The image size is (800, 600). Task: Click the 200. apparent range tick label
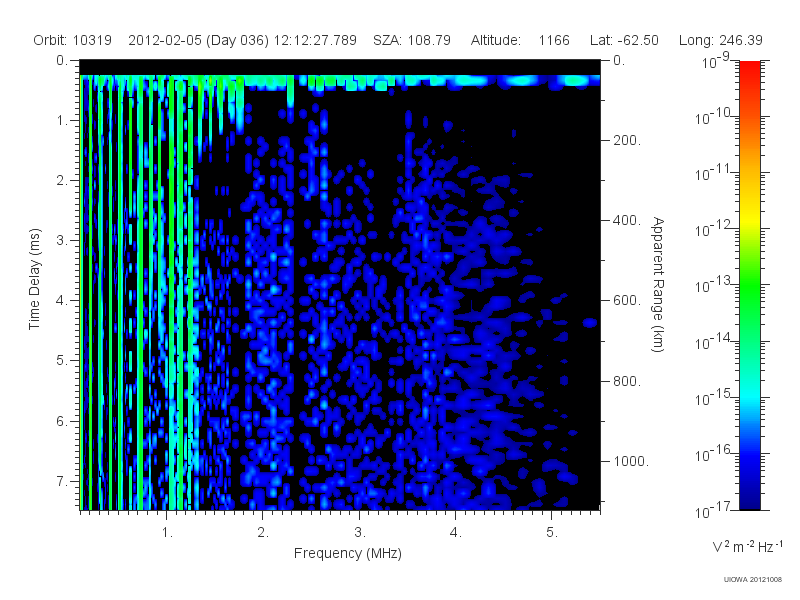tap(627, 140)
